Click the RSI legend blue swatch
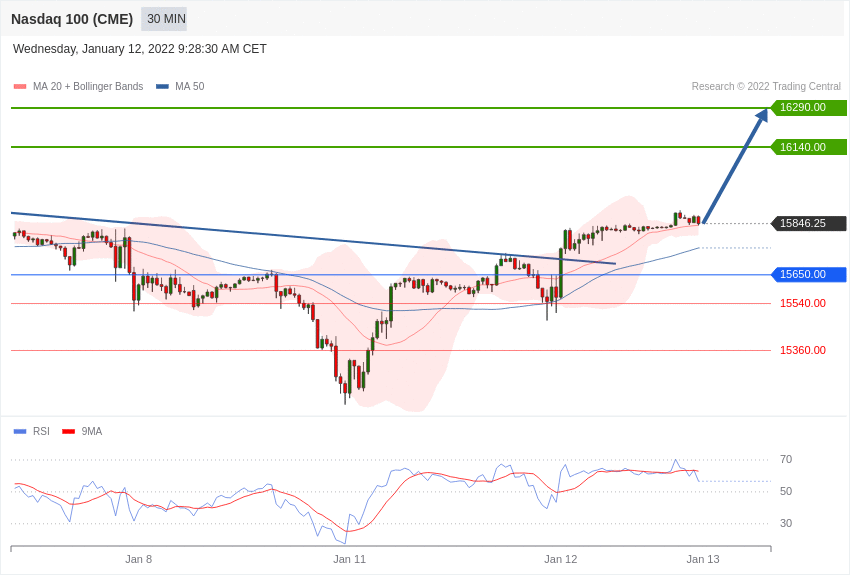The image size is (850, 576). [20, 432]
